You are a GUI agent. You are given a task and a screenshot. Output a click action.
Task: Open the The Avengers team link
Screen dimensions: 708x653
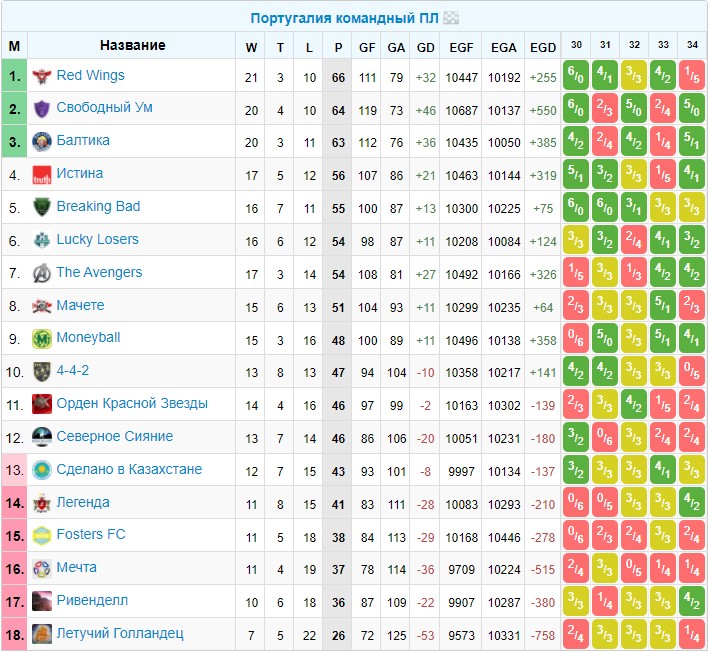click(99, 272)
